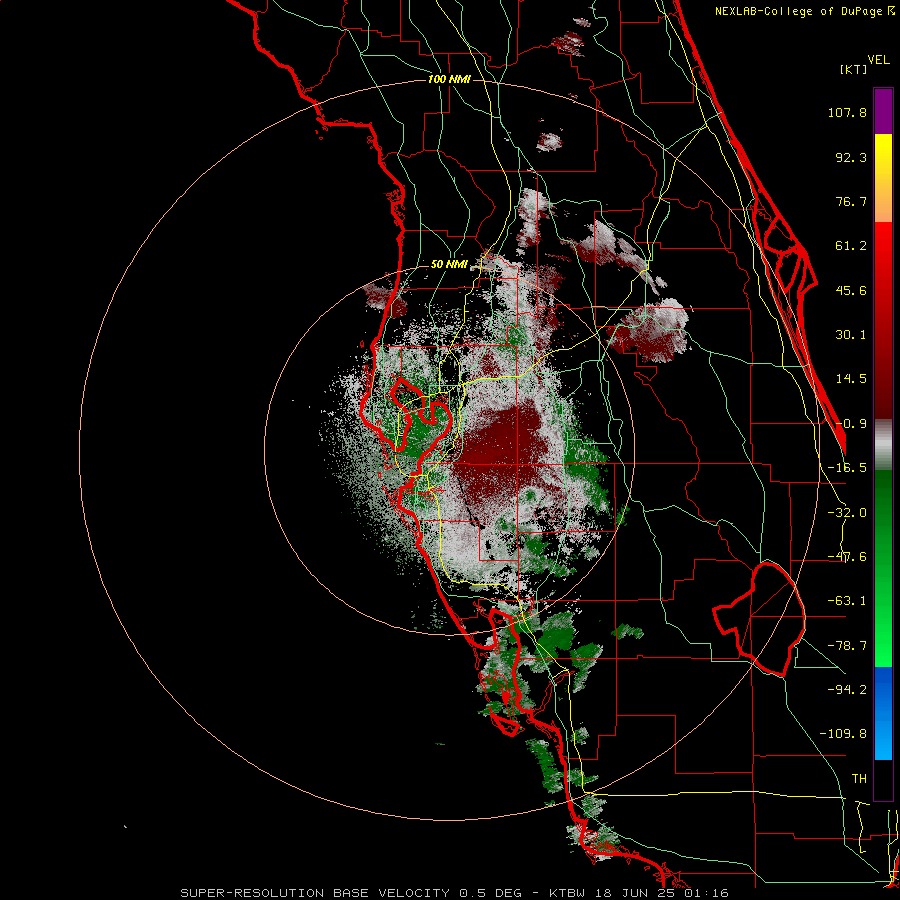Click the Lake Okeechobee red outline
900x900 pixels.
pos(759,619)
